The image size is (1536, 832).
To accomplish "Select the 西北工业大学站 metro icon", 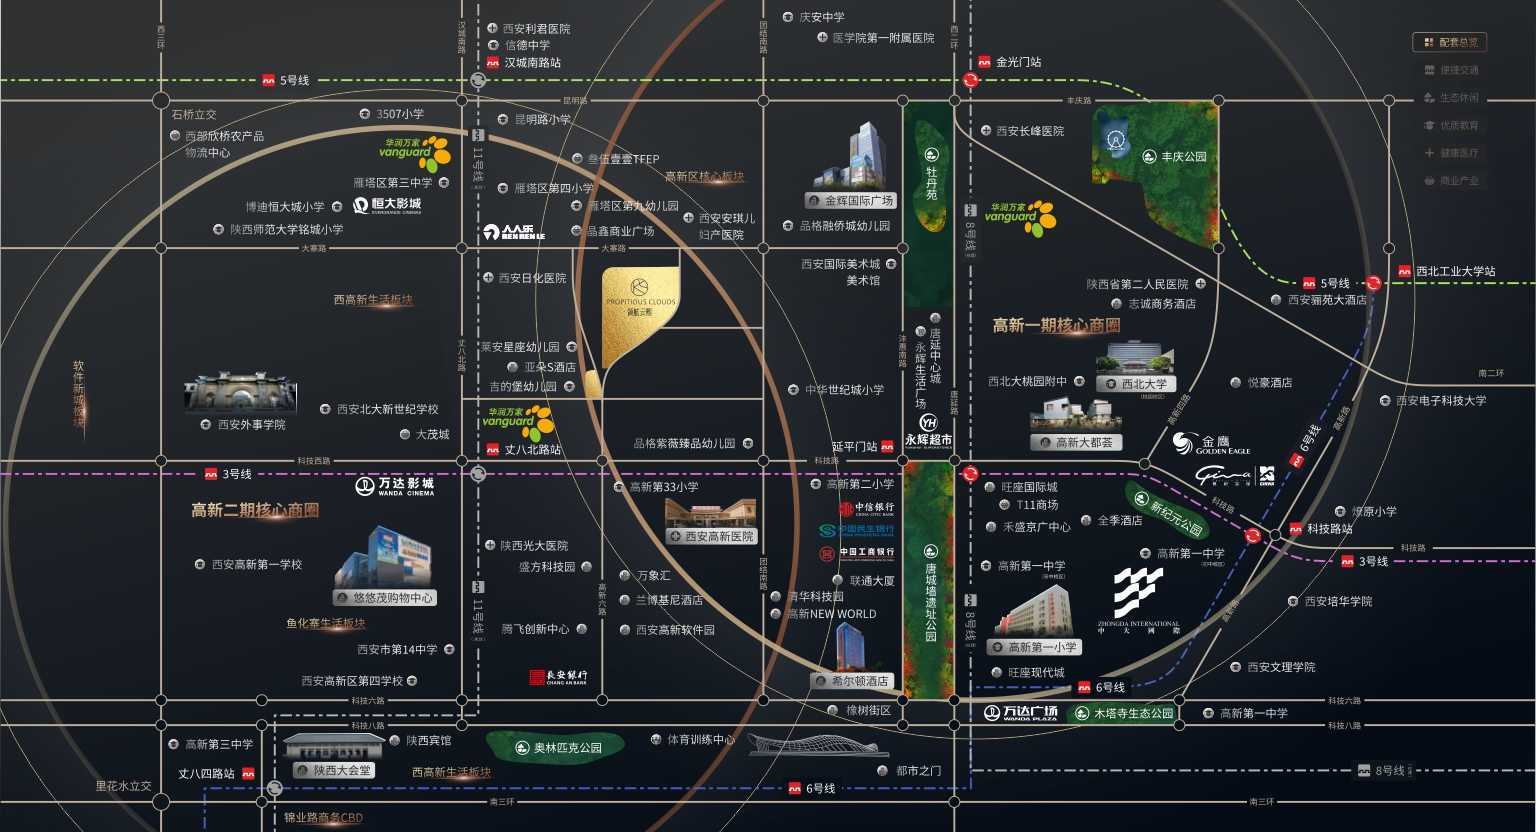I will pyautogui.click(x=1403, y=271).
